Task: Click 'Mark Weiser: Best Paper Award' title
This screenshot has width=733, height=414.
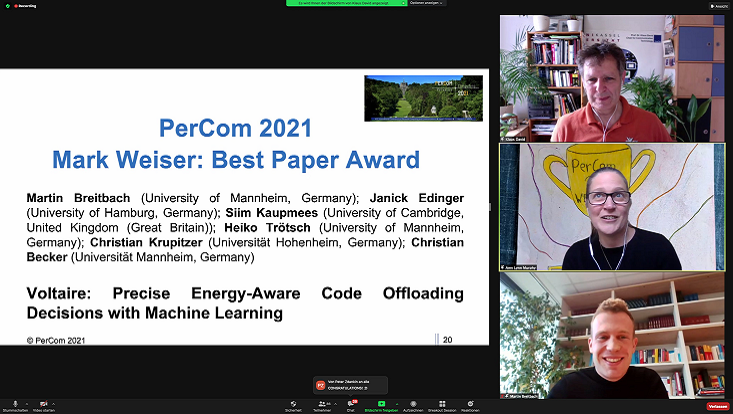Action: tap(236, 160)
